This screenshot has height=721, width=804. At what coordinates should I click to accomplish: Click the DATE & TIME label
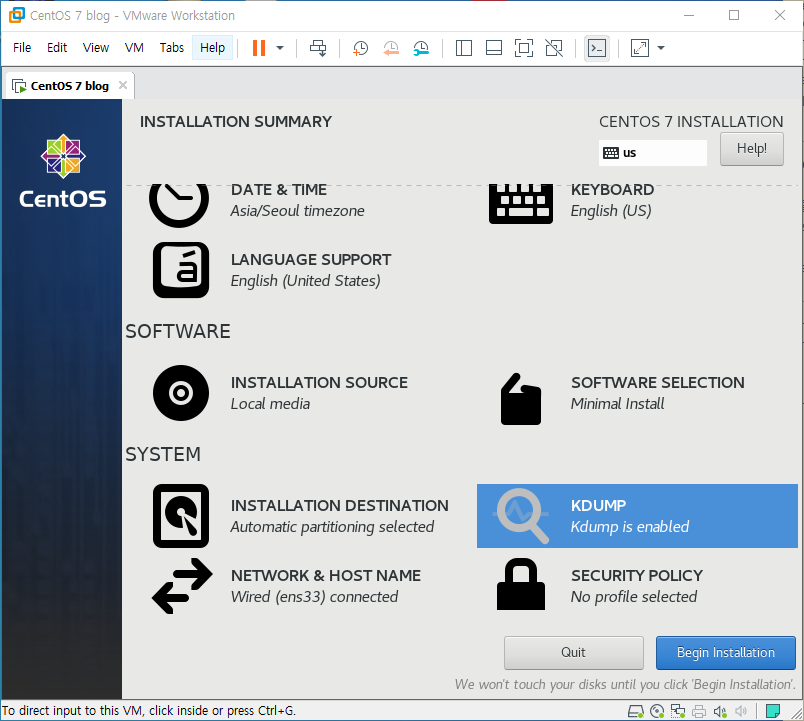pos(278,190)
